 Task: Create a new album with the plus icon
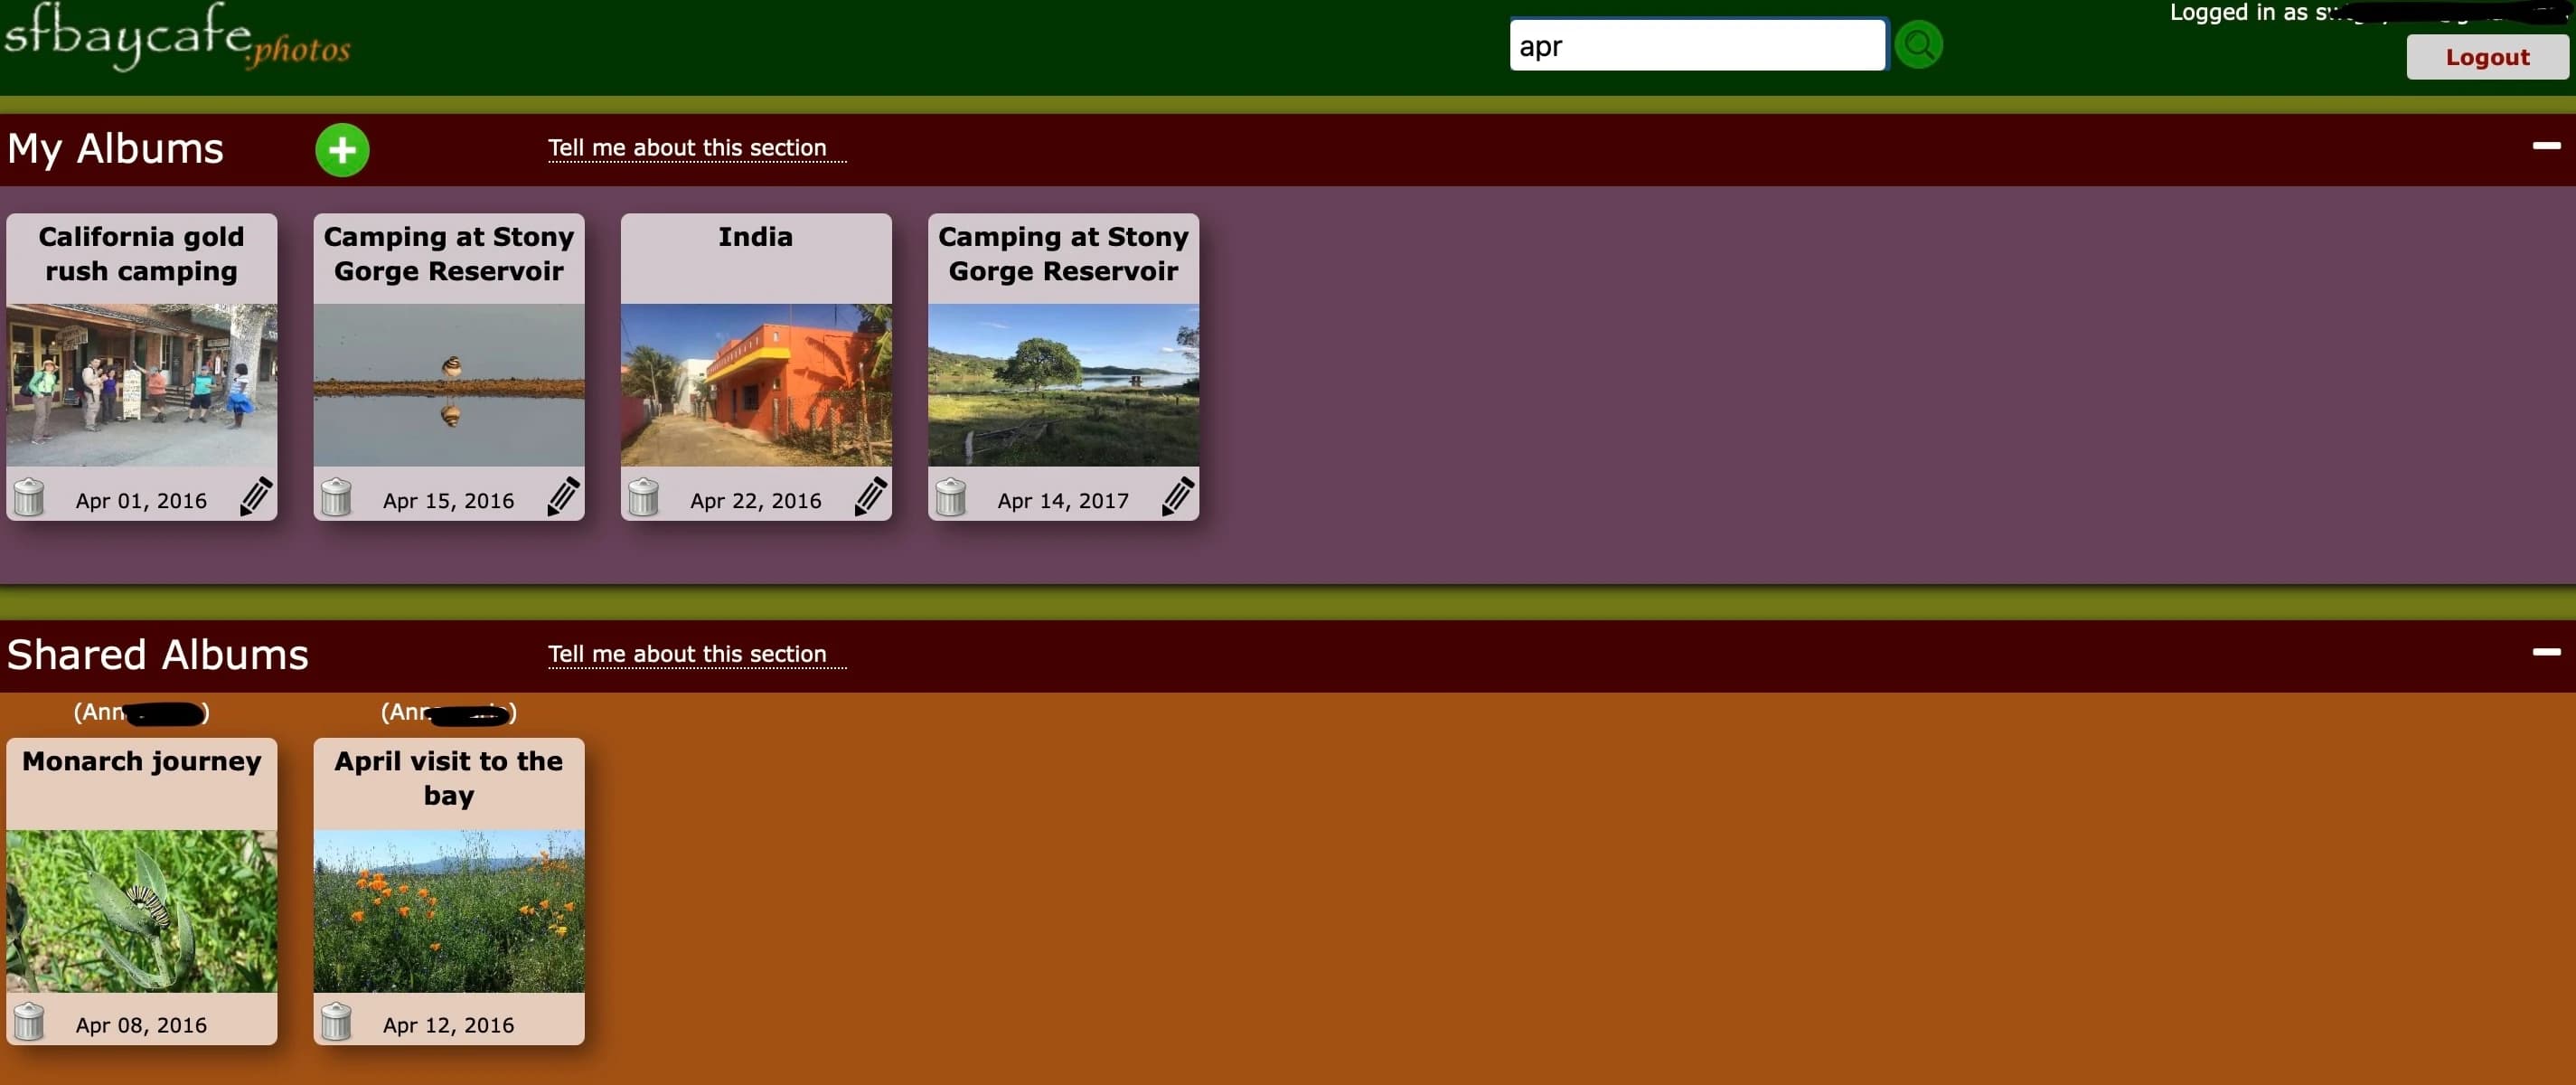coord(342,149)
